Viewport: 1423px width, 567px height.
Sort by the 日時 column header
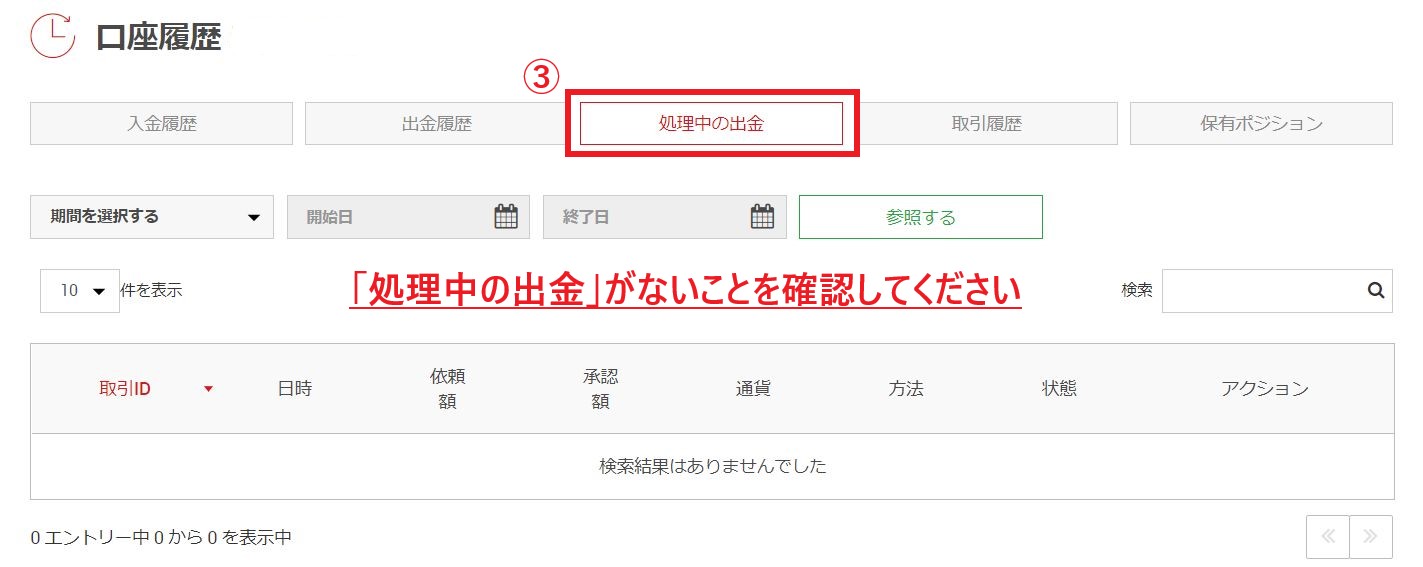coord(295,389)
